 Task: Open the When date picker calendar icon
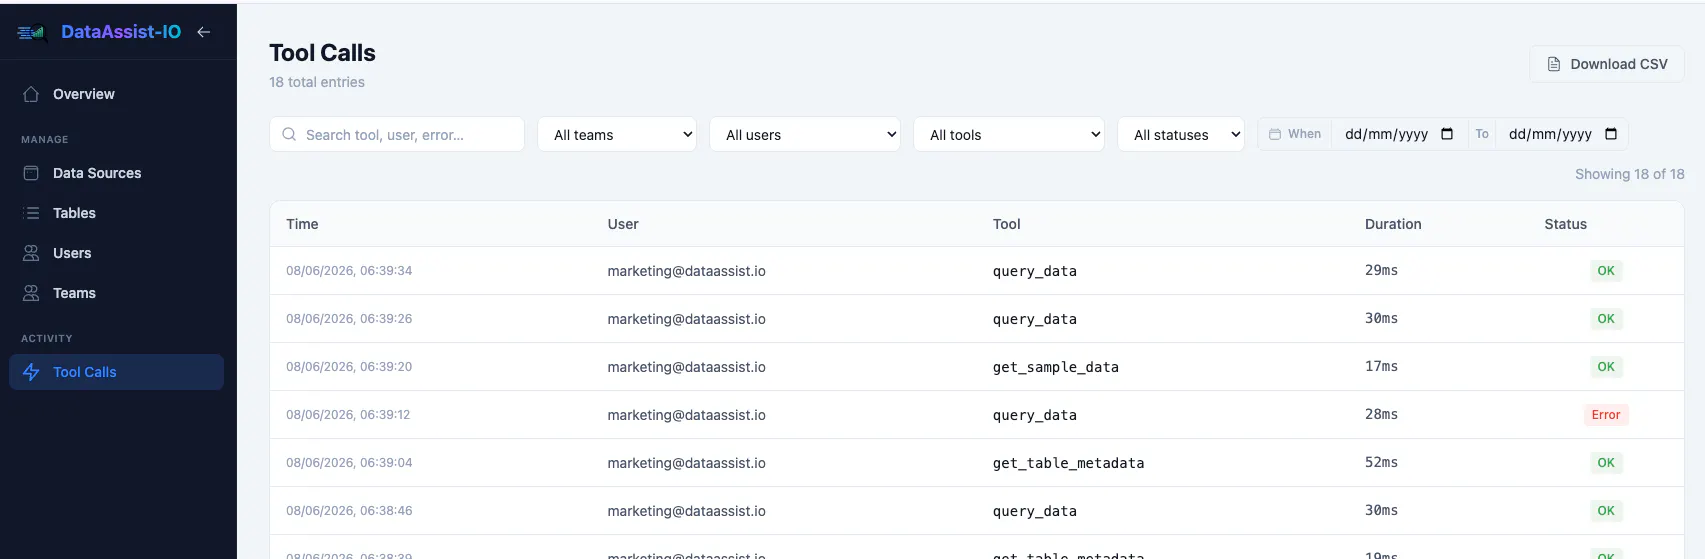(x=1447, y=134)
